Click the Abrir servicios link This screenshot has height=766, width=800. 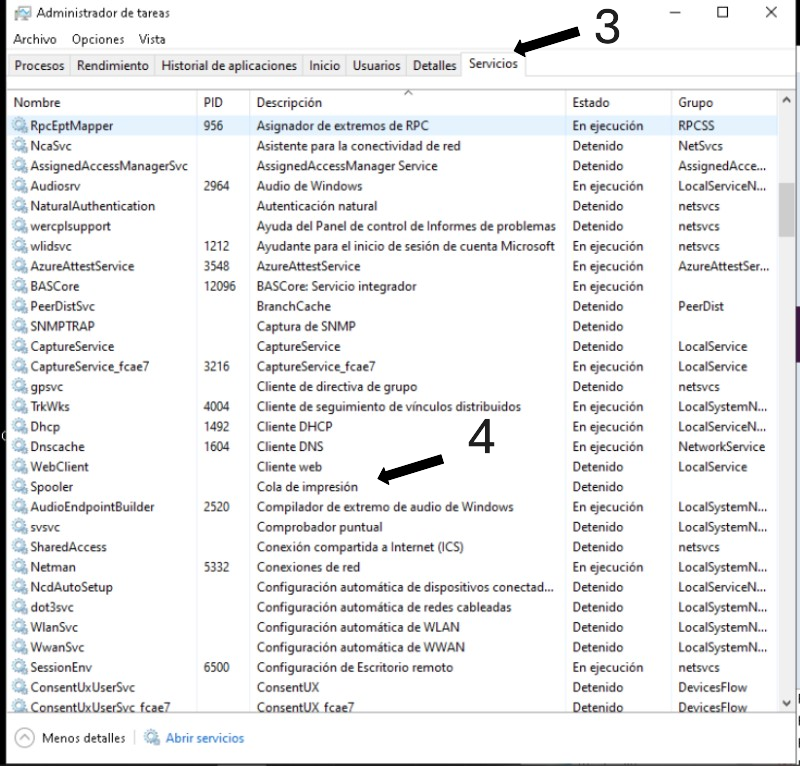click(204, 738)
